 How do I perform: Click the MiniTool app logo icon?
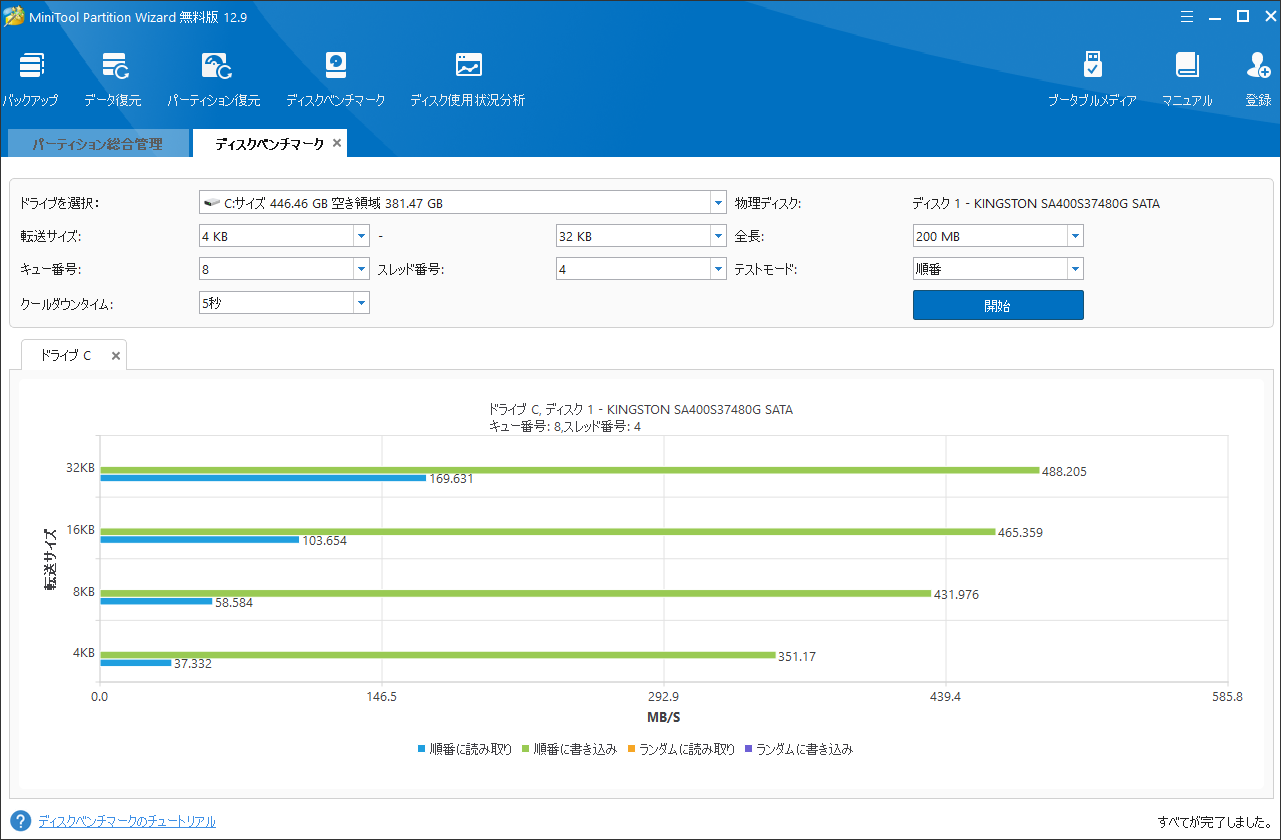[14, 16]
